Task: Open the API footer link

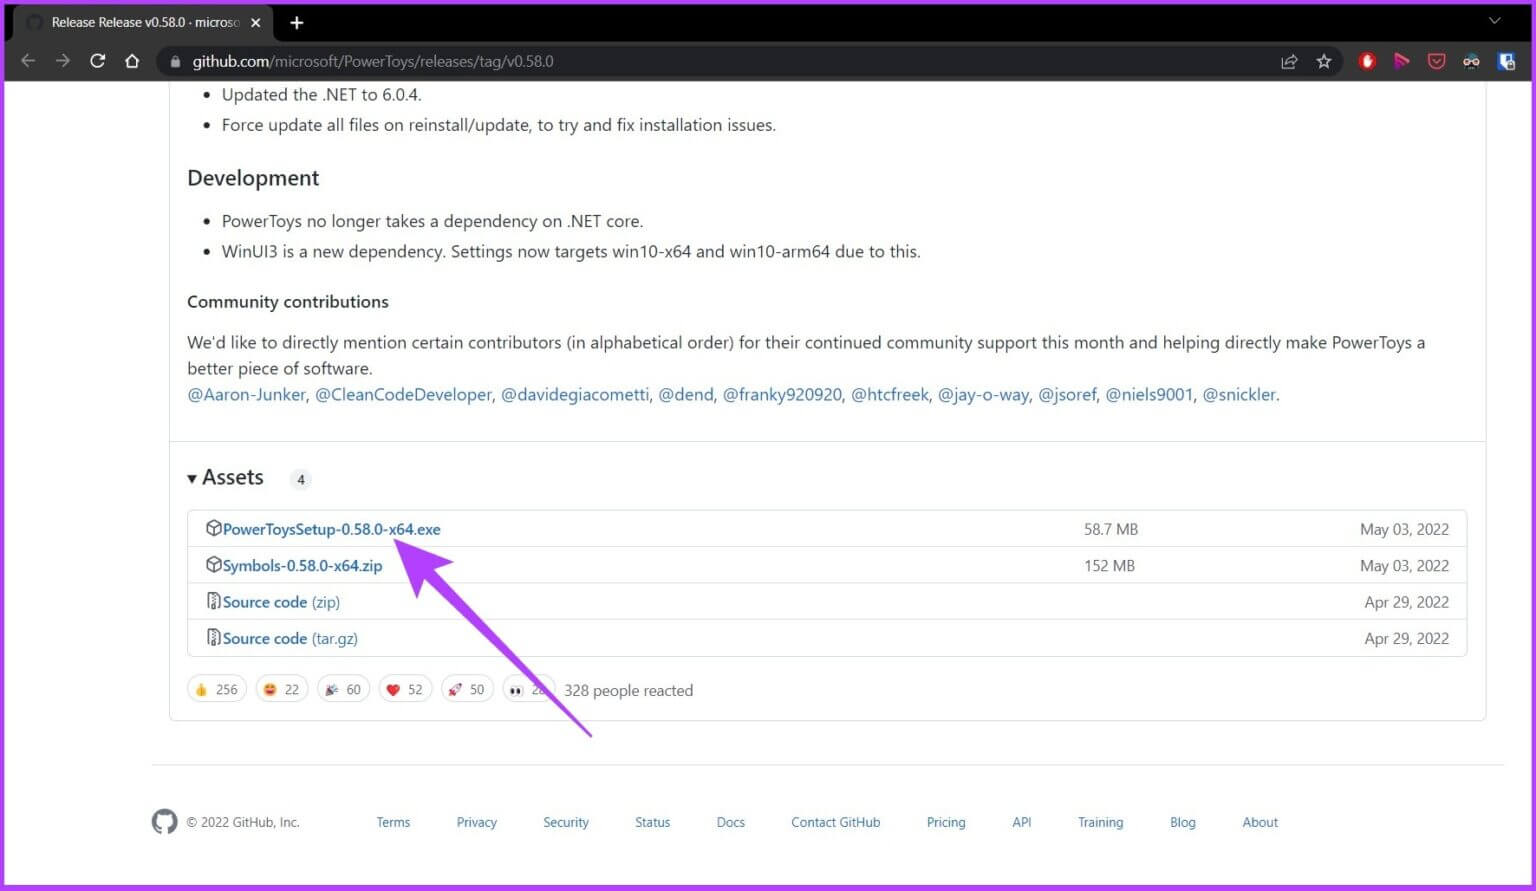Action: pyautogui.click(x=1021, y=822)
